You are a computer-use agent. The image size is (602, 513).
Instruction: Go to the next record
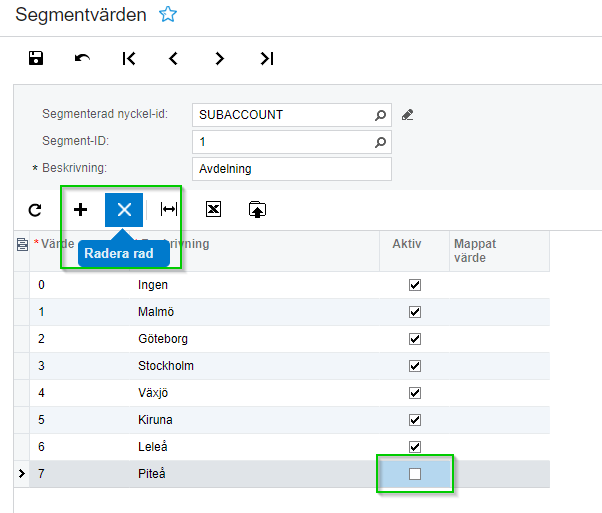(220, 59)
